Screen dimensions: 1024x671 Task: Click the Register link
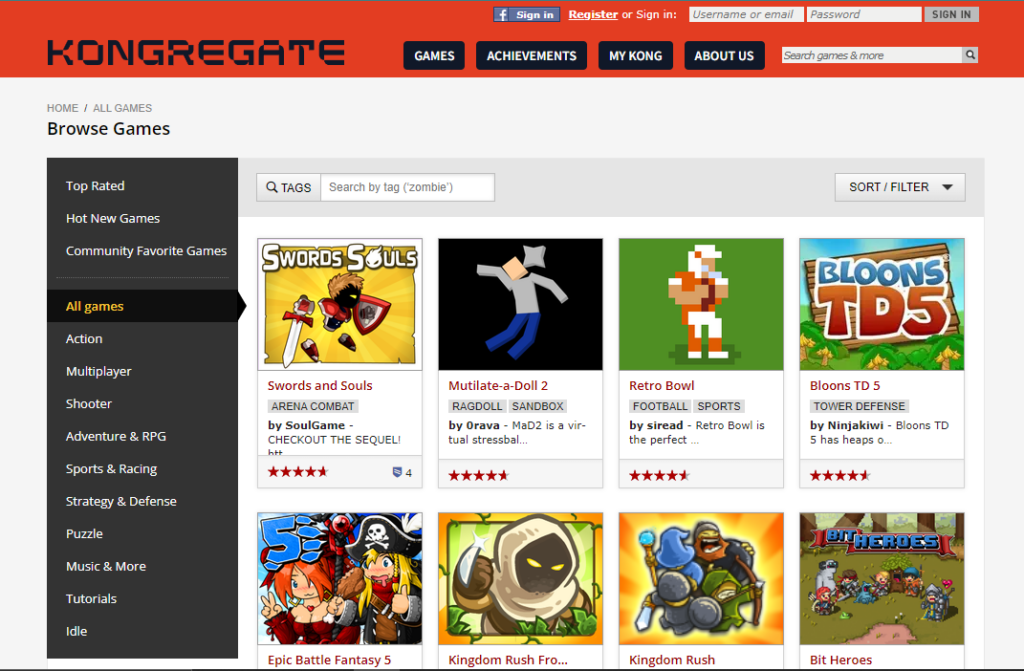[593, 15]
